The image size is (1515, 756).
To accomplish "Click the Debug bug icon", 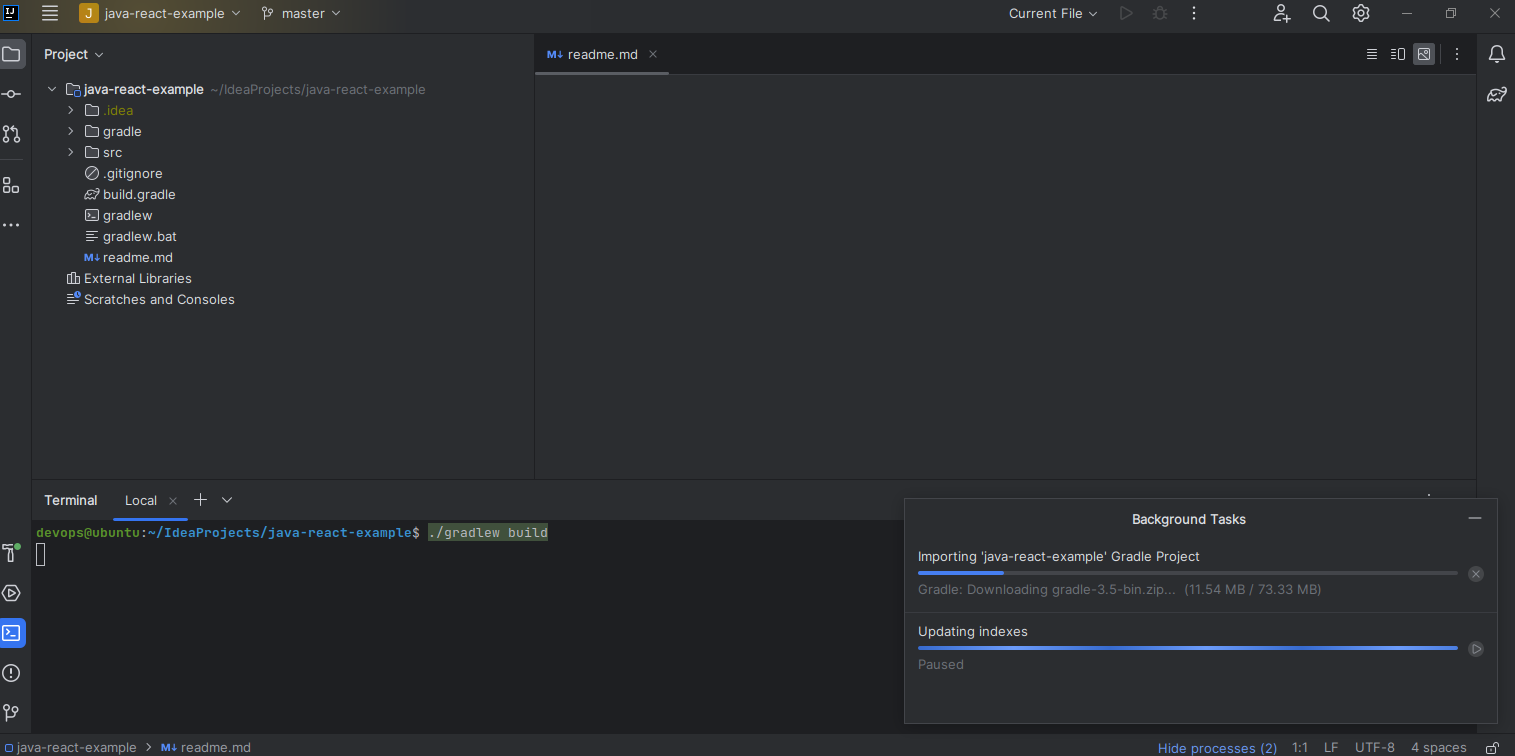I will tap(1159, 13).
